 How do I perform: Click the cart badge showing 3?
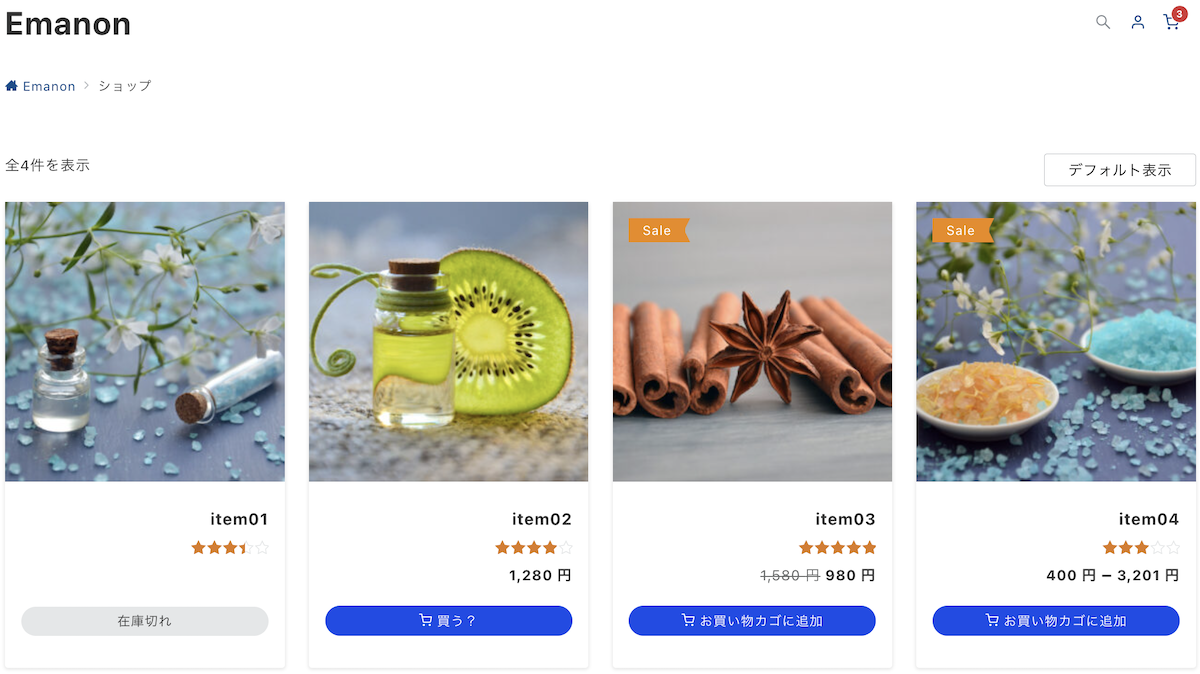(1179, 13)
